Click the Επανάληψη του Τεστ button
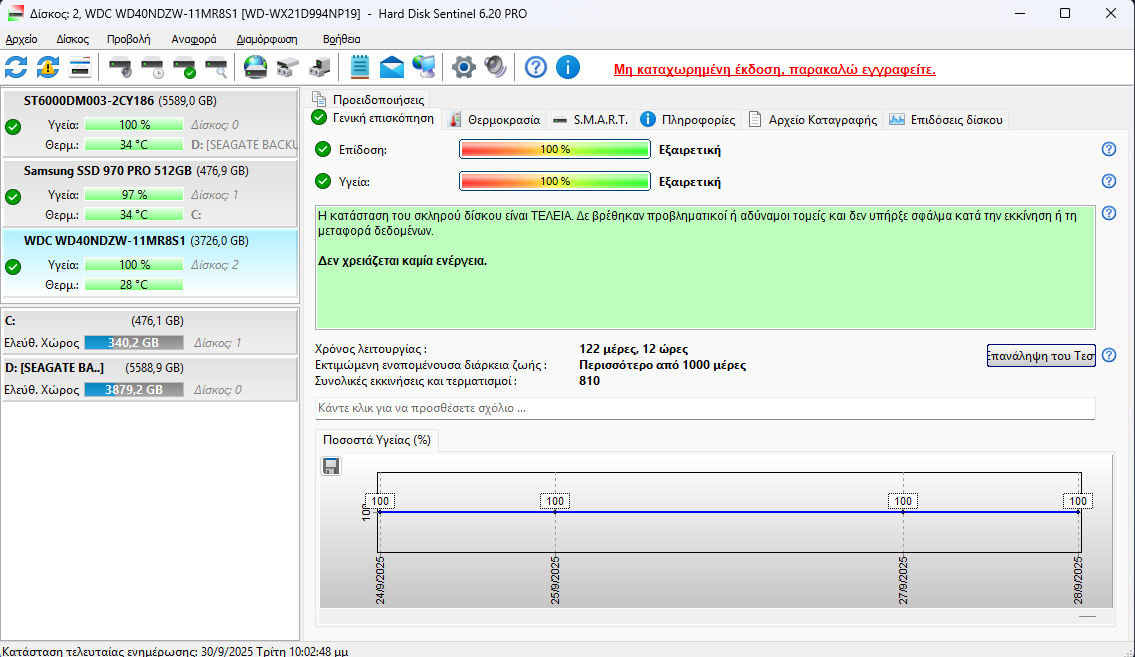This screenshot has height=657, width=1135. [x=1041, y=356]
